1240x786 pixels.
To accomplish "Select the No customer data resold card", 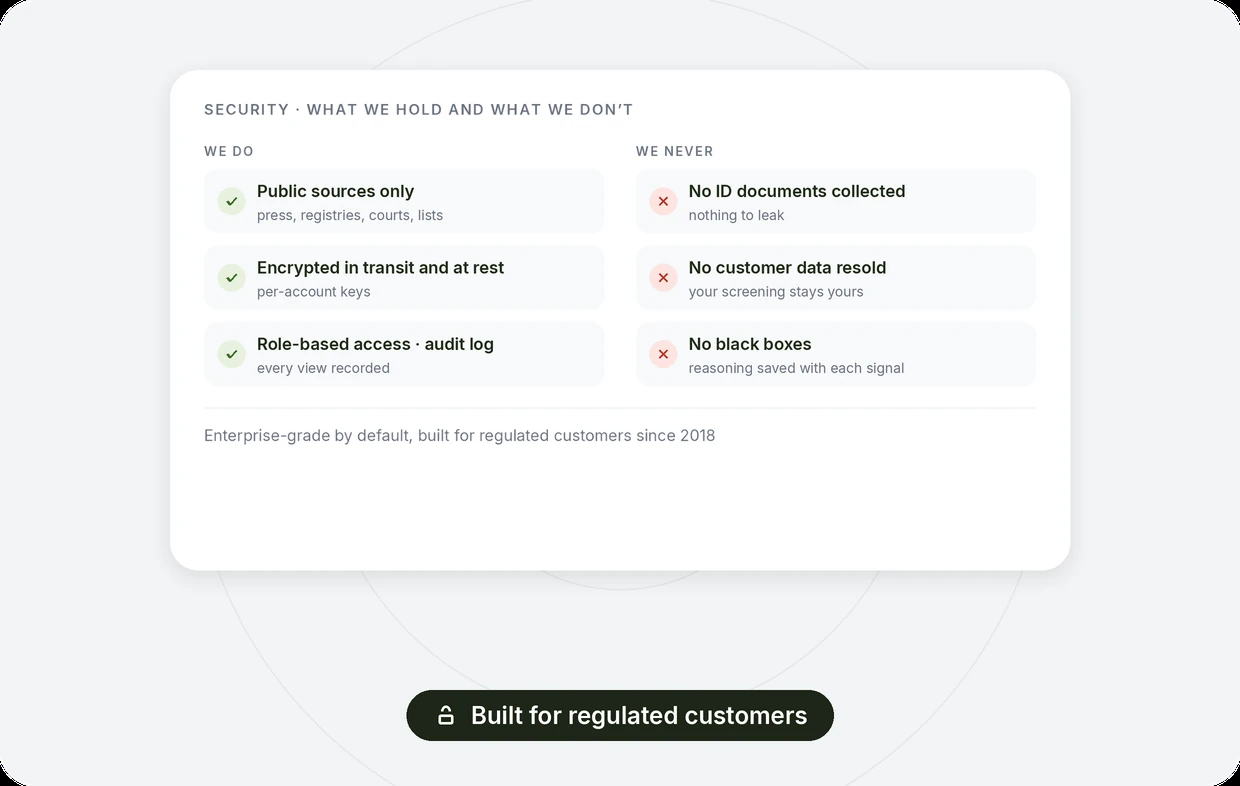I will click(836, 278).
